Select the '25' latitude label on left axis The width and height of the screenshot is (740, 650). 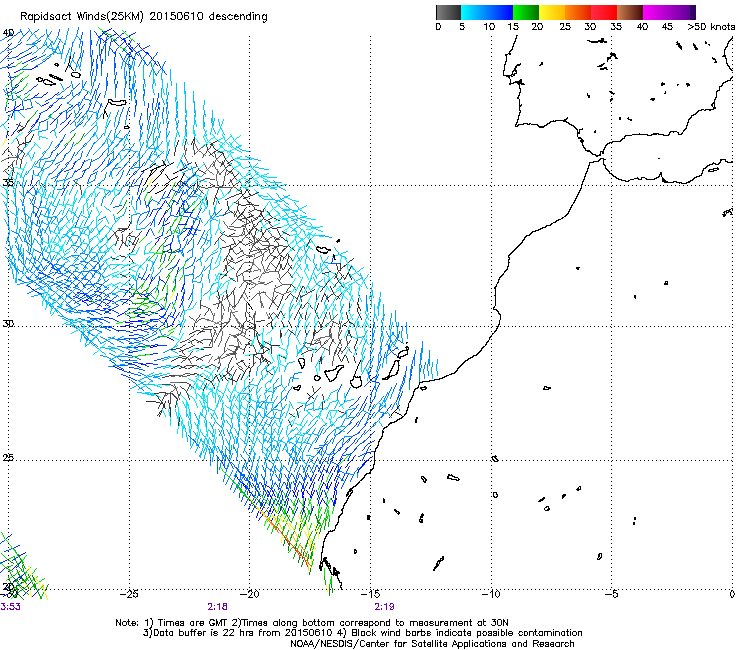(8, 458)
